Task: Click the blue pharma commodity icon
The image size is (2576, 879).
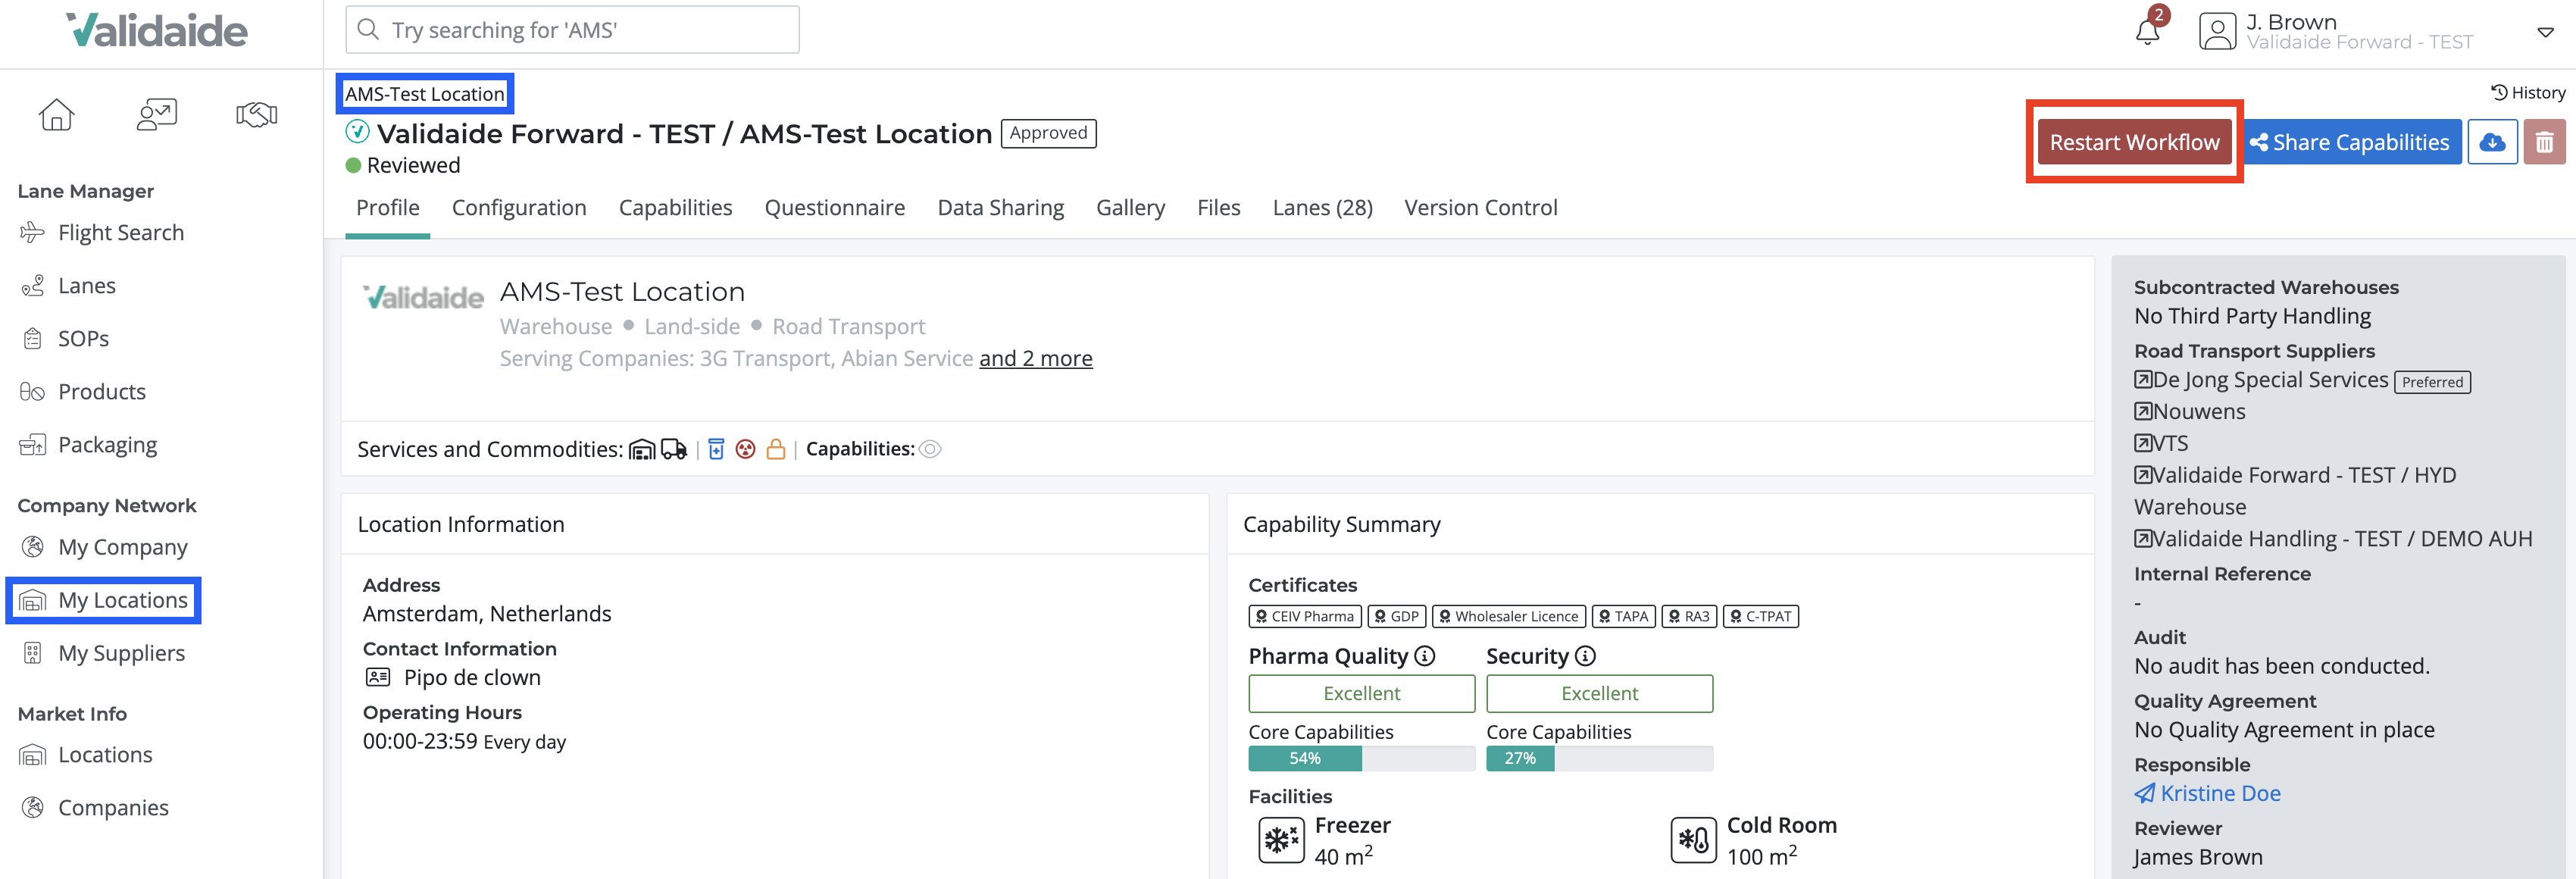Action: (716, 450)
